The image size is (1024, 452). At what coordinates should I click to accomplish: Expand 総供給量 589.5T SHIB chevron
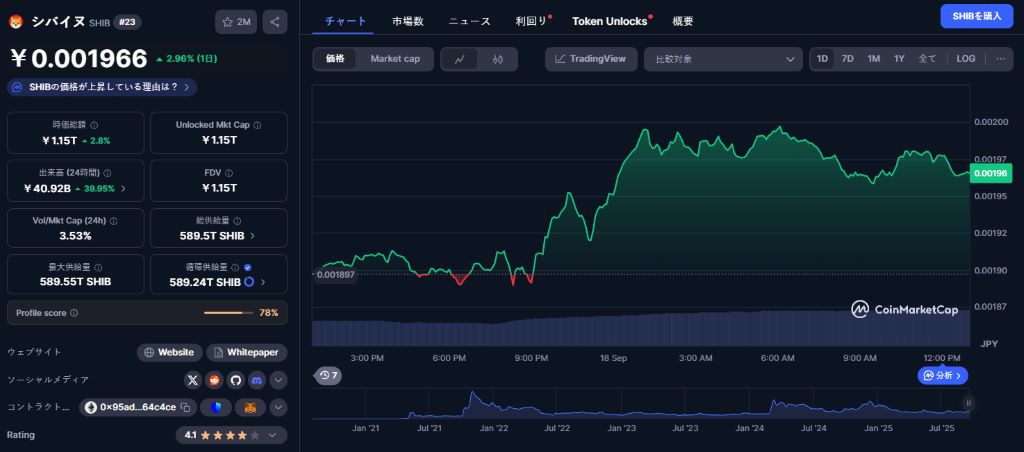[253, 235]
